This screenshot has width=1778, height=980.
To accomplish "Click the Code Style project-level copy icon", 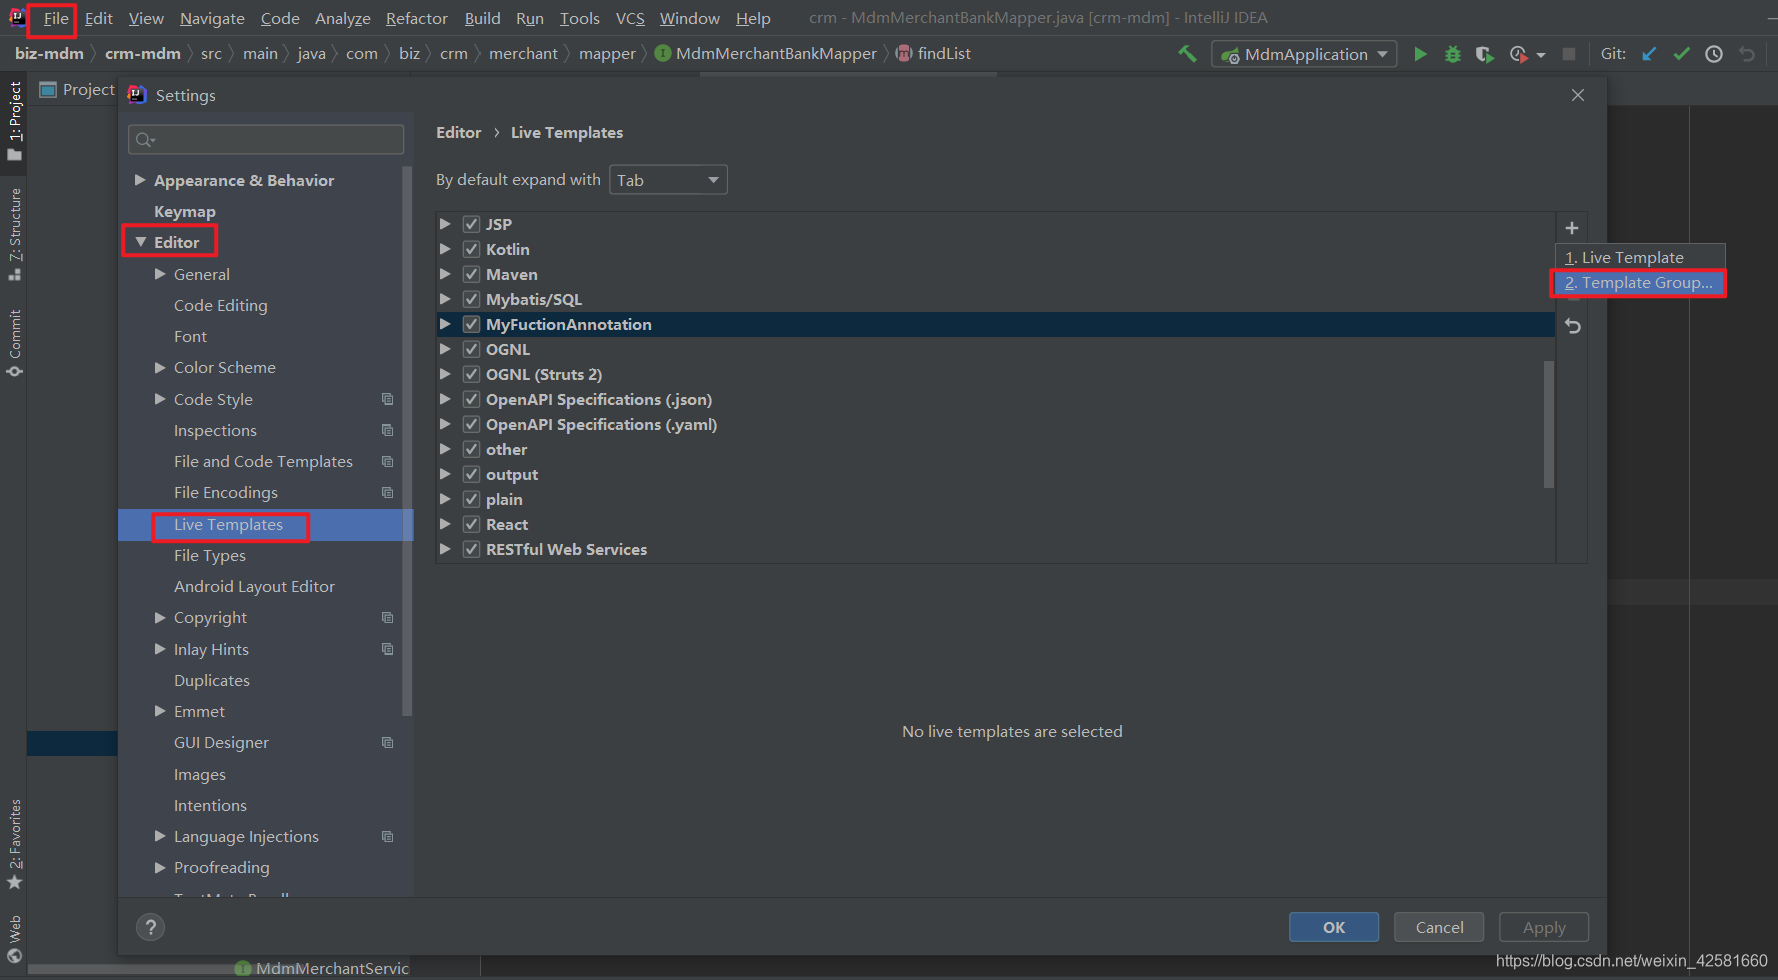I will tap(388, 399).
